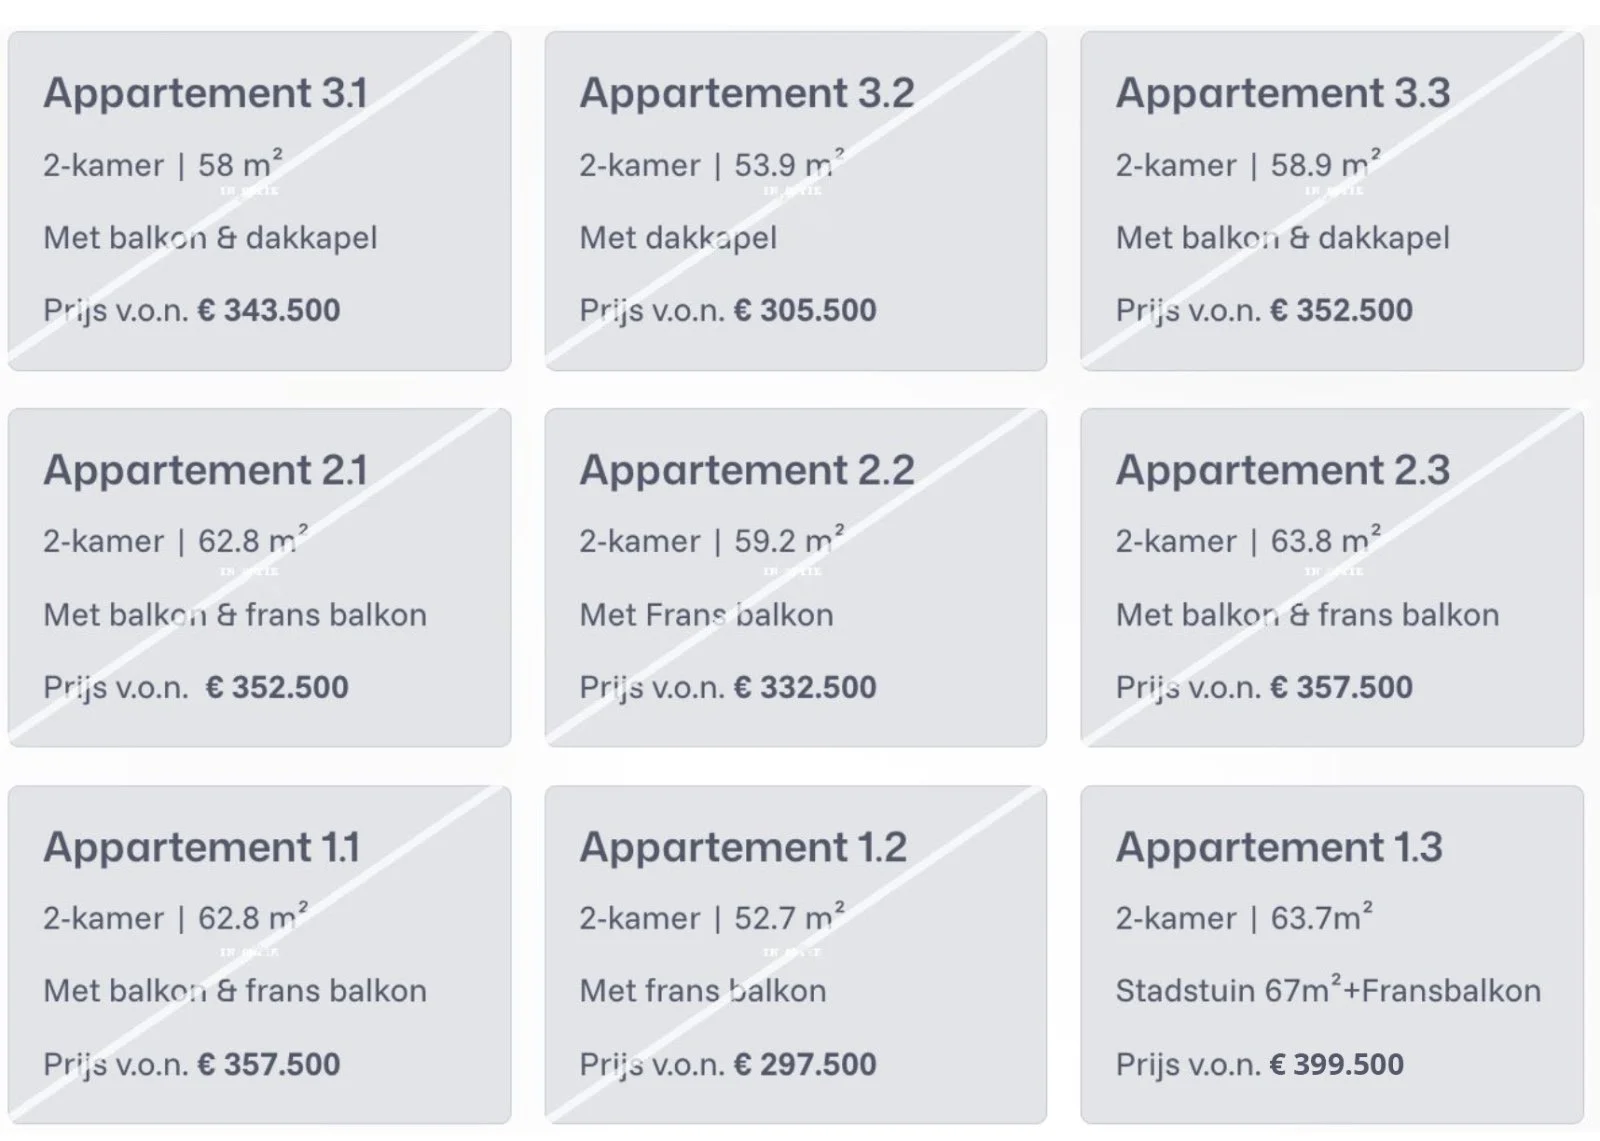Click the € 297.500 price label
This screenshot has width=1600, height=1141.
tap(805, 1064)
